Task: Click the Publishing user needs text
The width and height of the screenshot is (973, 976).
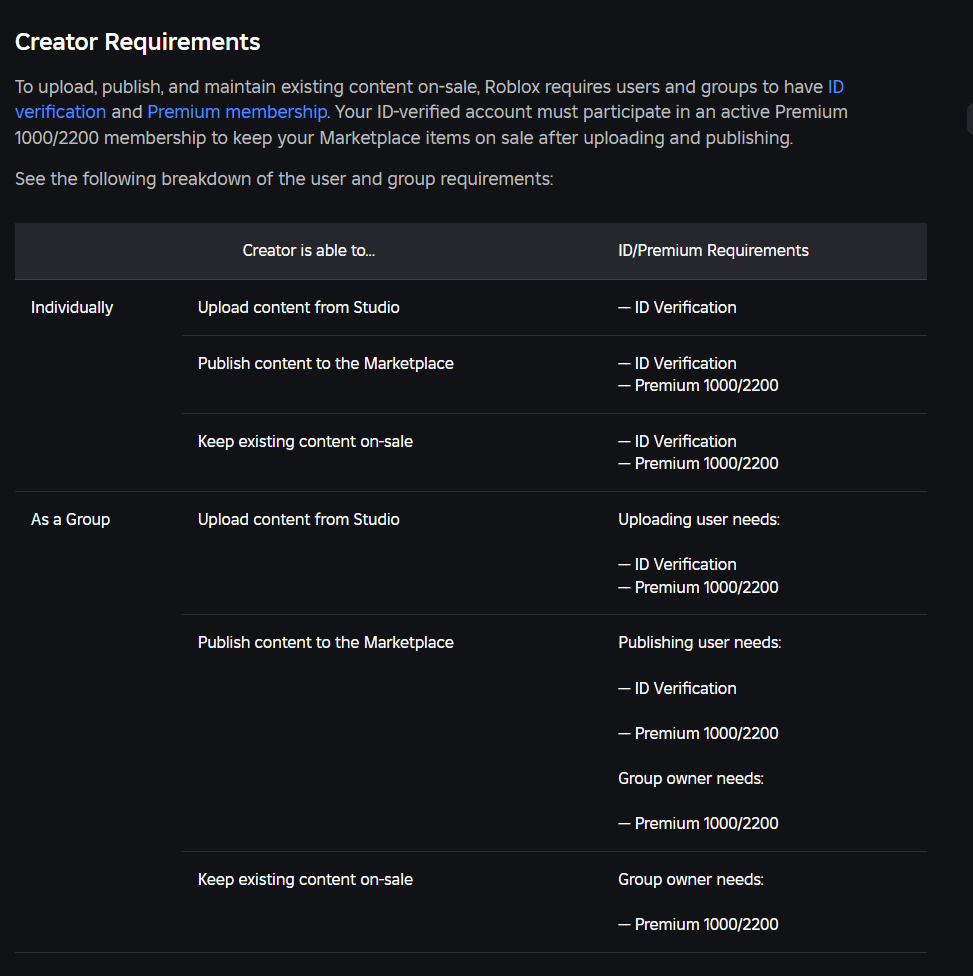Action: tap(699, 643)
